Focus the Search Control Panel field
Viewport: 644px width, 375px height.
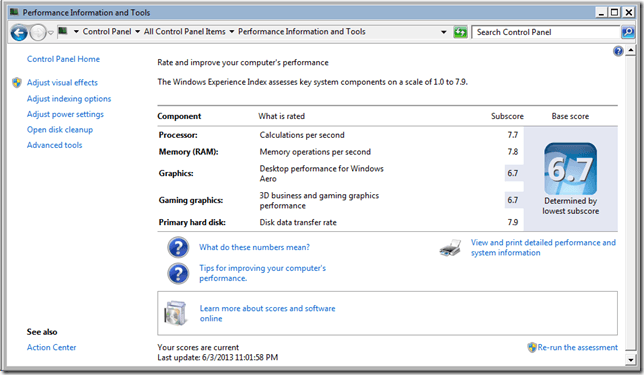pos(545,32)
